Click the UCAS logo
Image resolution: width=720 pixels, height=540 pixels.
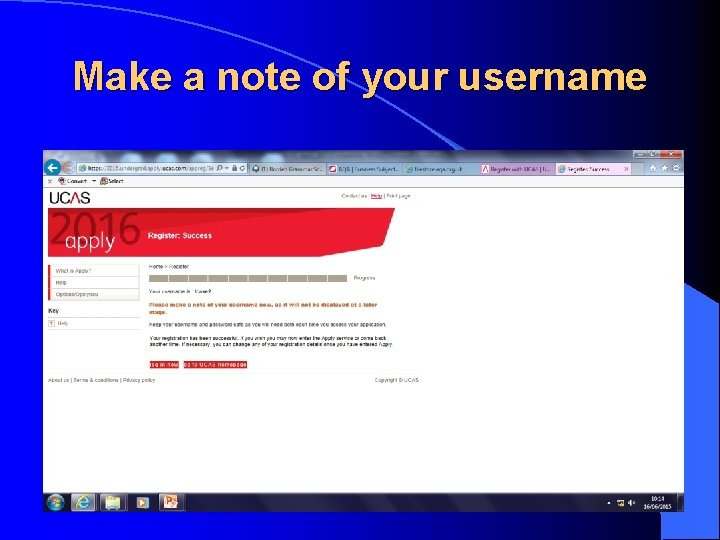(x=70, y=198)
